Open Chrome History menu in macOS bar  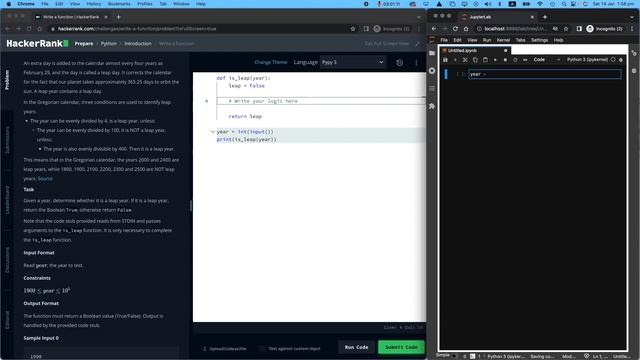coord(93,4)
